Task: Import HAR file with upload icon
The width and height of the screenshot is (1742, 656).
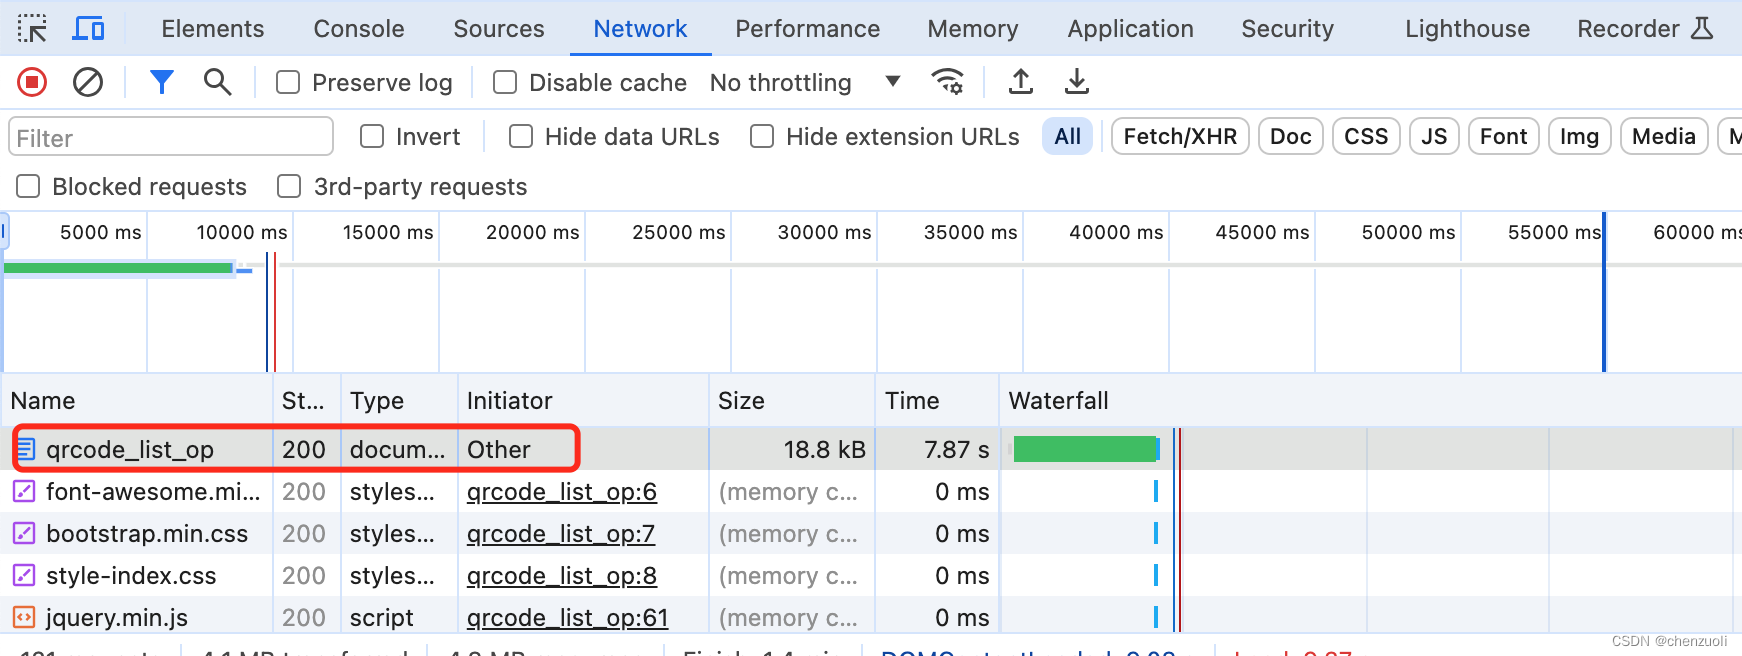Action: 1020,81
